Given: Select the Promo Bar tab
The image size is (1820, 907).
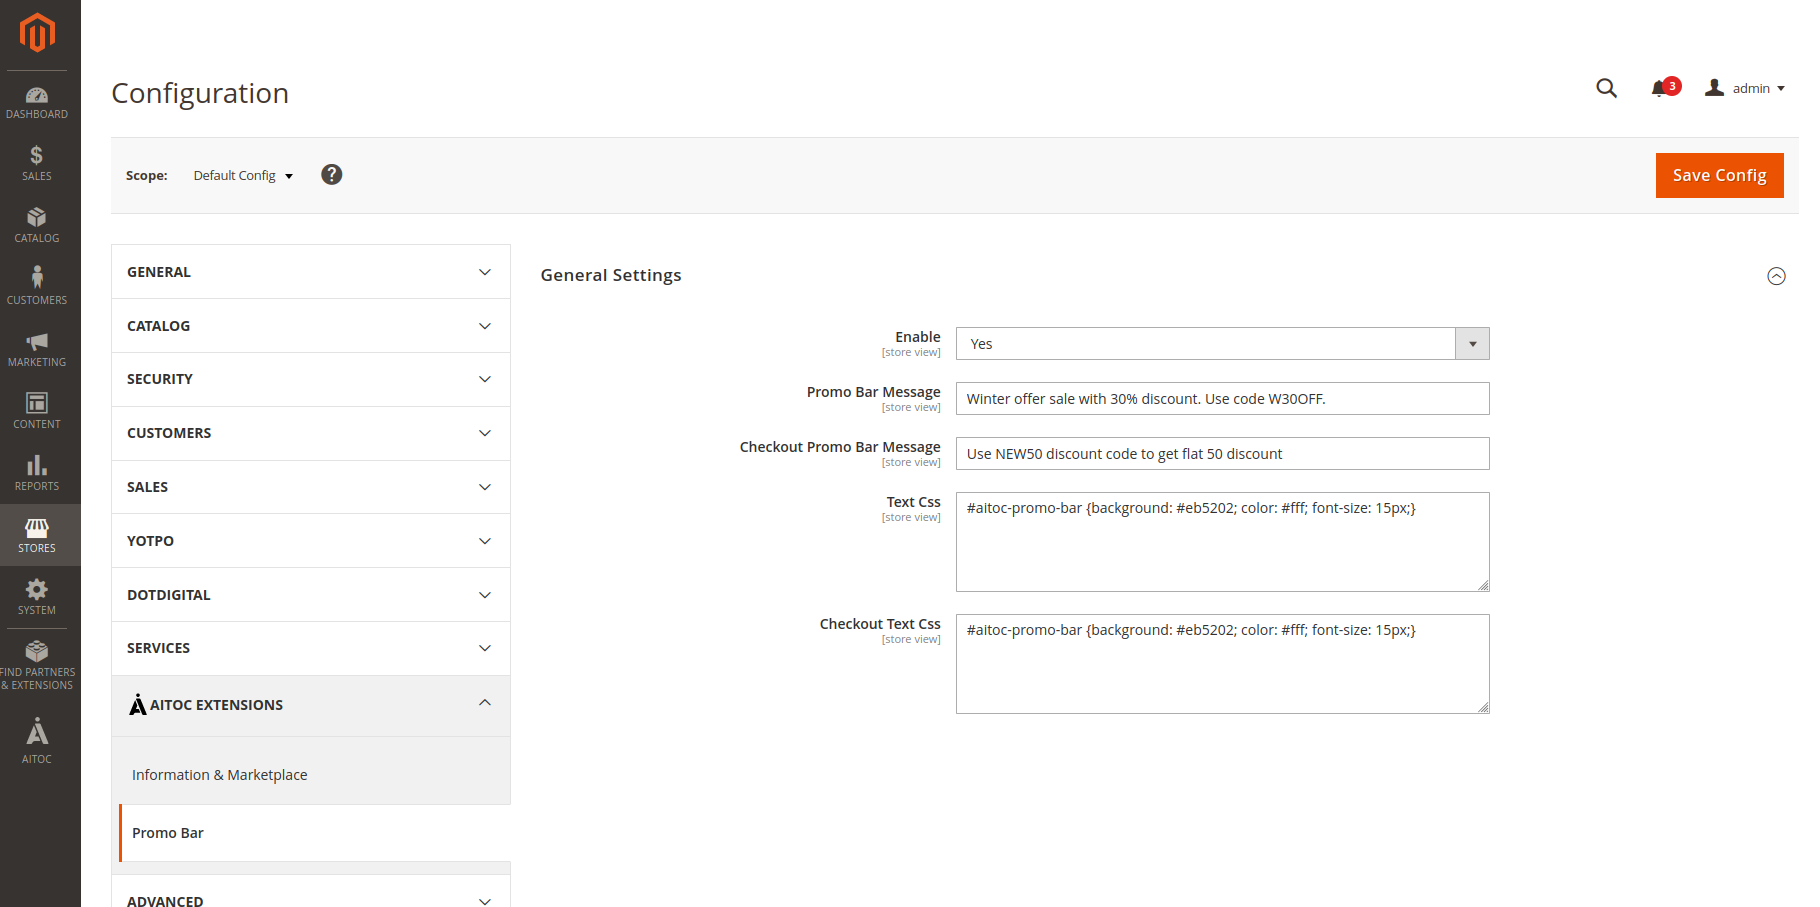Looking at the screenshot, I should coord(315,833).
